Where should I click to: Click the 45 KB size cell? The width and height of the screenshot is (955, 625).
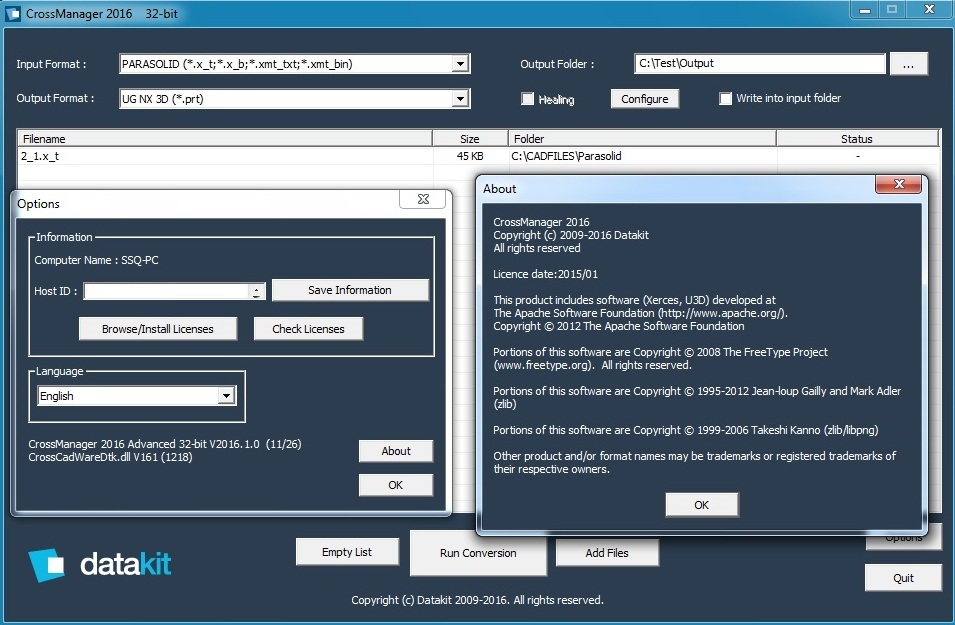[470, 157]
